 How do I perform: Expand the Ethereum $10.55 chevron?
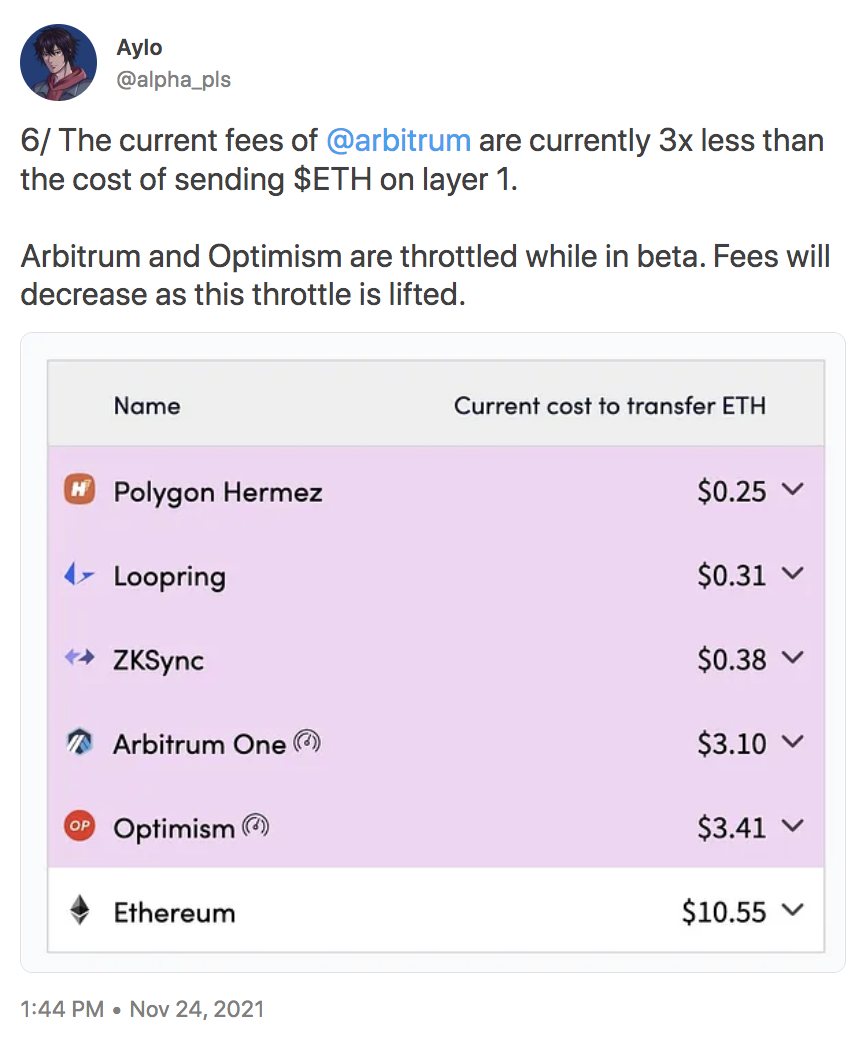tap(792, 910)
